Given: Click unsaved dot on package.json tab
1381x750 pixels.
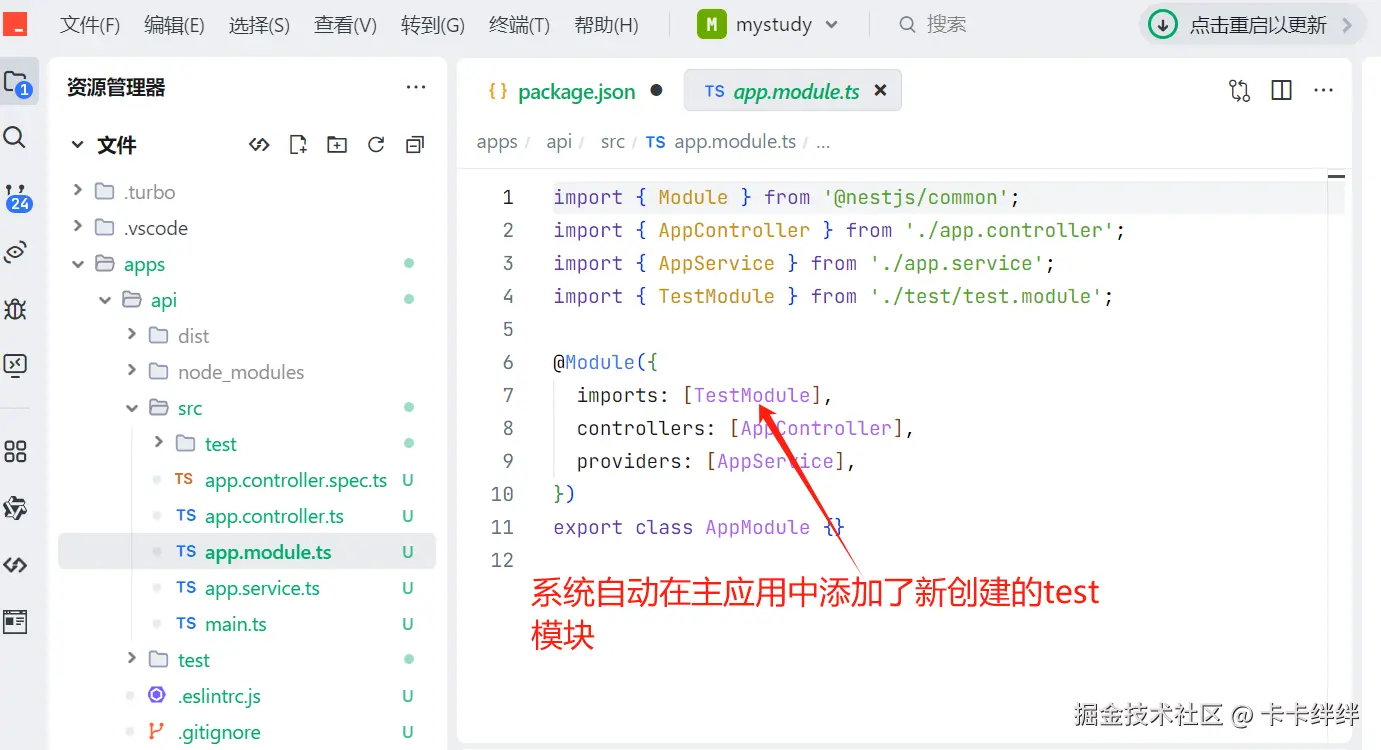Looking at the screenshot, I should point(656,90).
